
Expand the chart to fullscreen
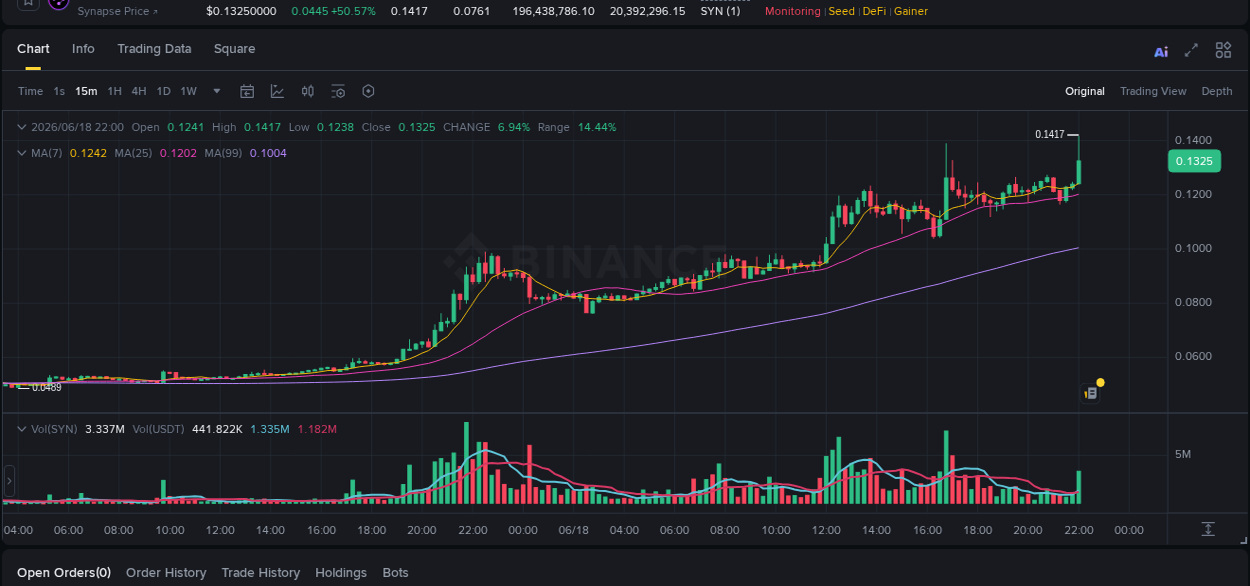(1191, 50)
